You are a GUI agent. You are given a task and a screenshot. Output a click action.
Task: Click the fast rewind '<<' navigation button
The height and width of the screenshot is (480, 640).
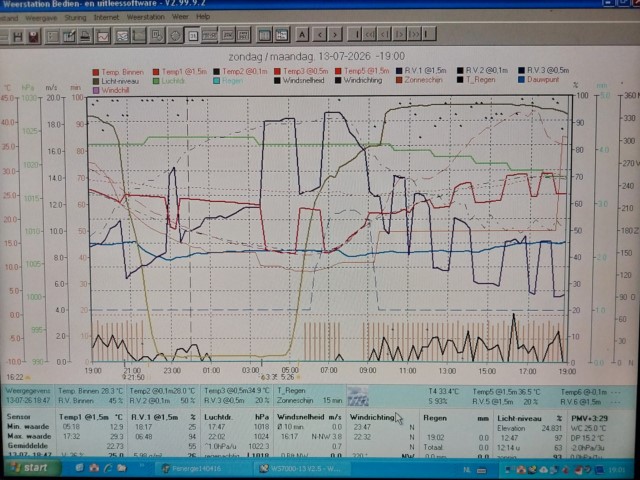tap(370, 34)
